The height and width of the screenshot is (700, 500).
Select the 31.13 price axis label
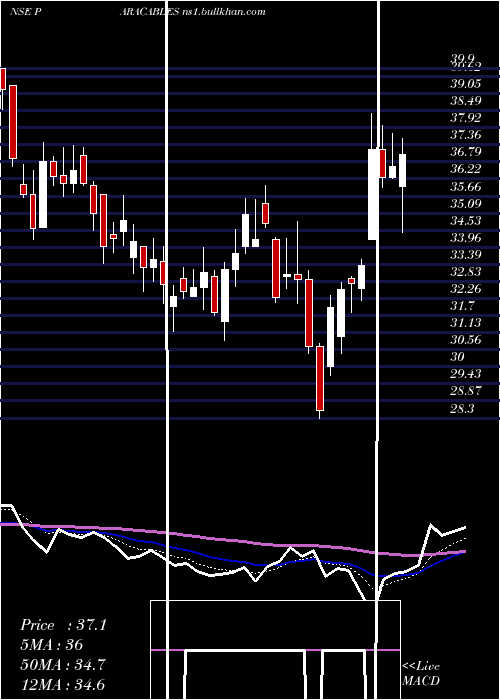click(466, 322)
